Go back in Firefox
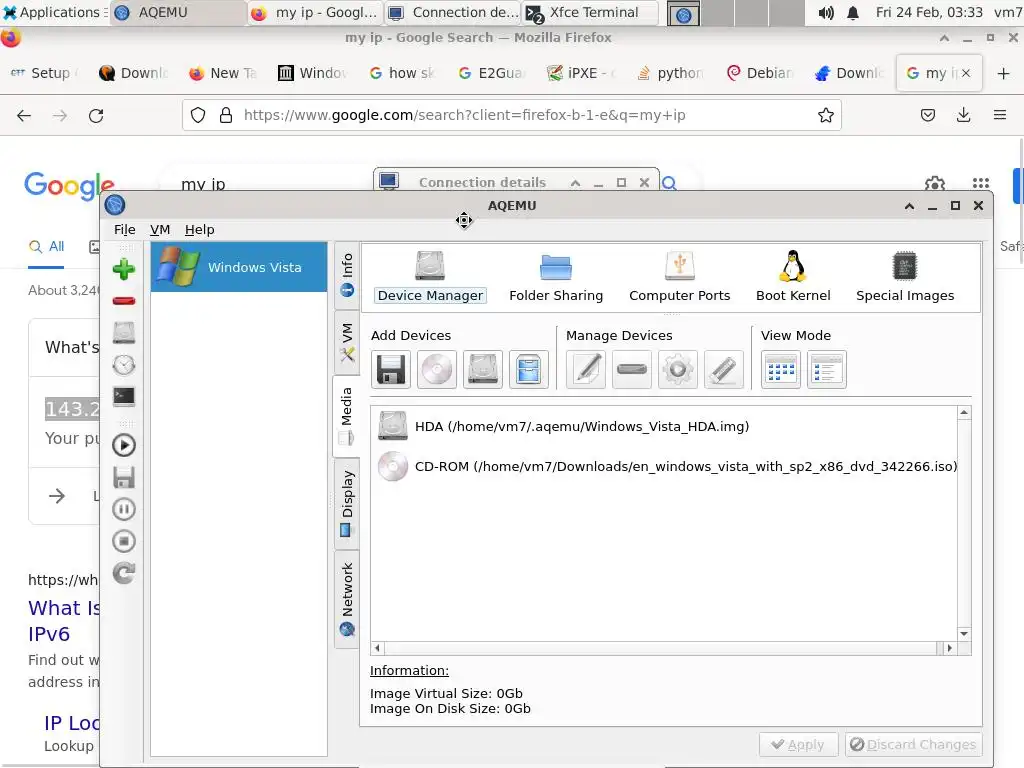The width and height of the screenshot is (1024, 768). click(x=24, y=116)
